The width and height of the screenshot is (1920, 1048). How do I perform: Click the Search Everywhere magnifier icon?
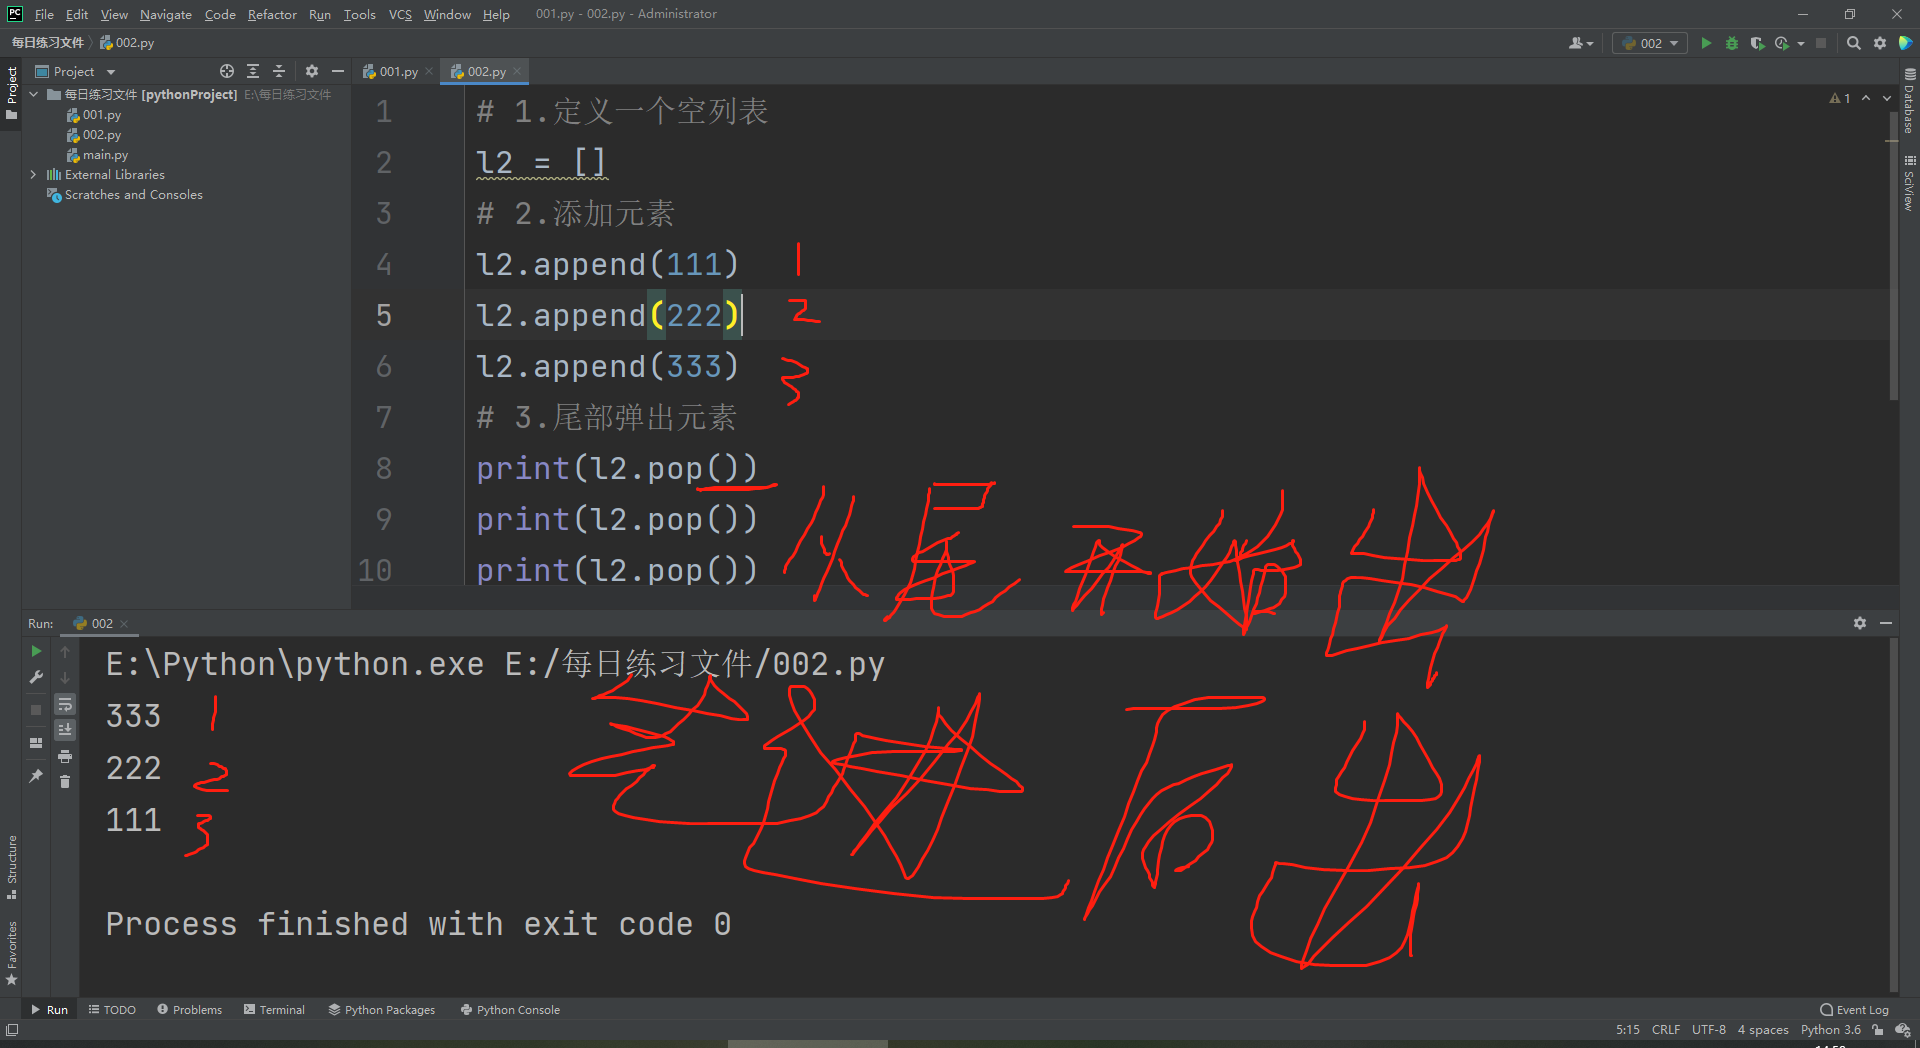point(1854,43)
